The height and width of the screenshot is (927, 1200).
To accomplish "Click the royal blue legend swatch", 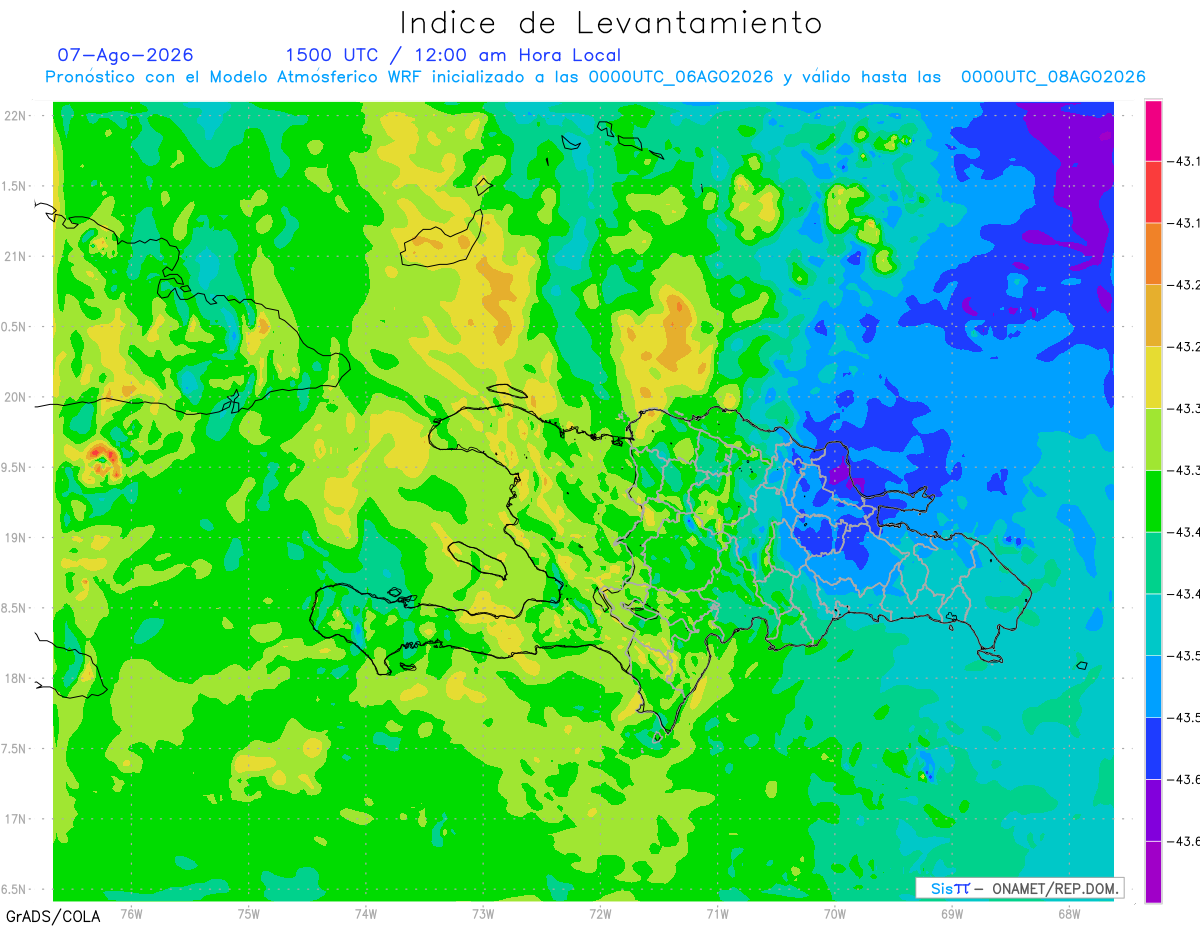I will point(1153,749).
